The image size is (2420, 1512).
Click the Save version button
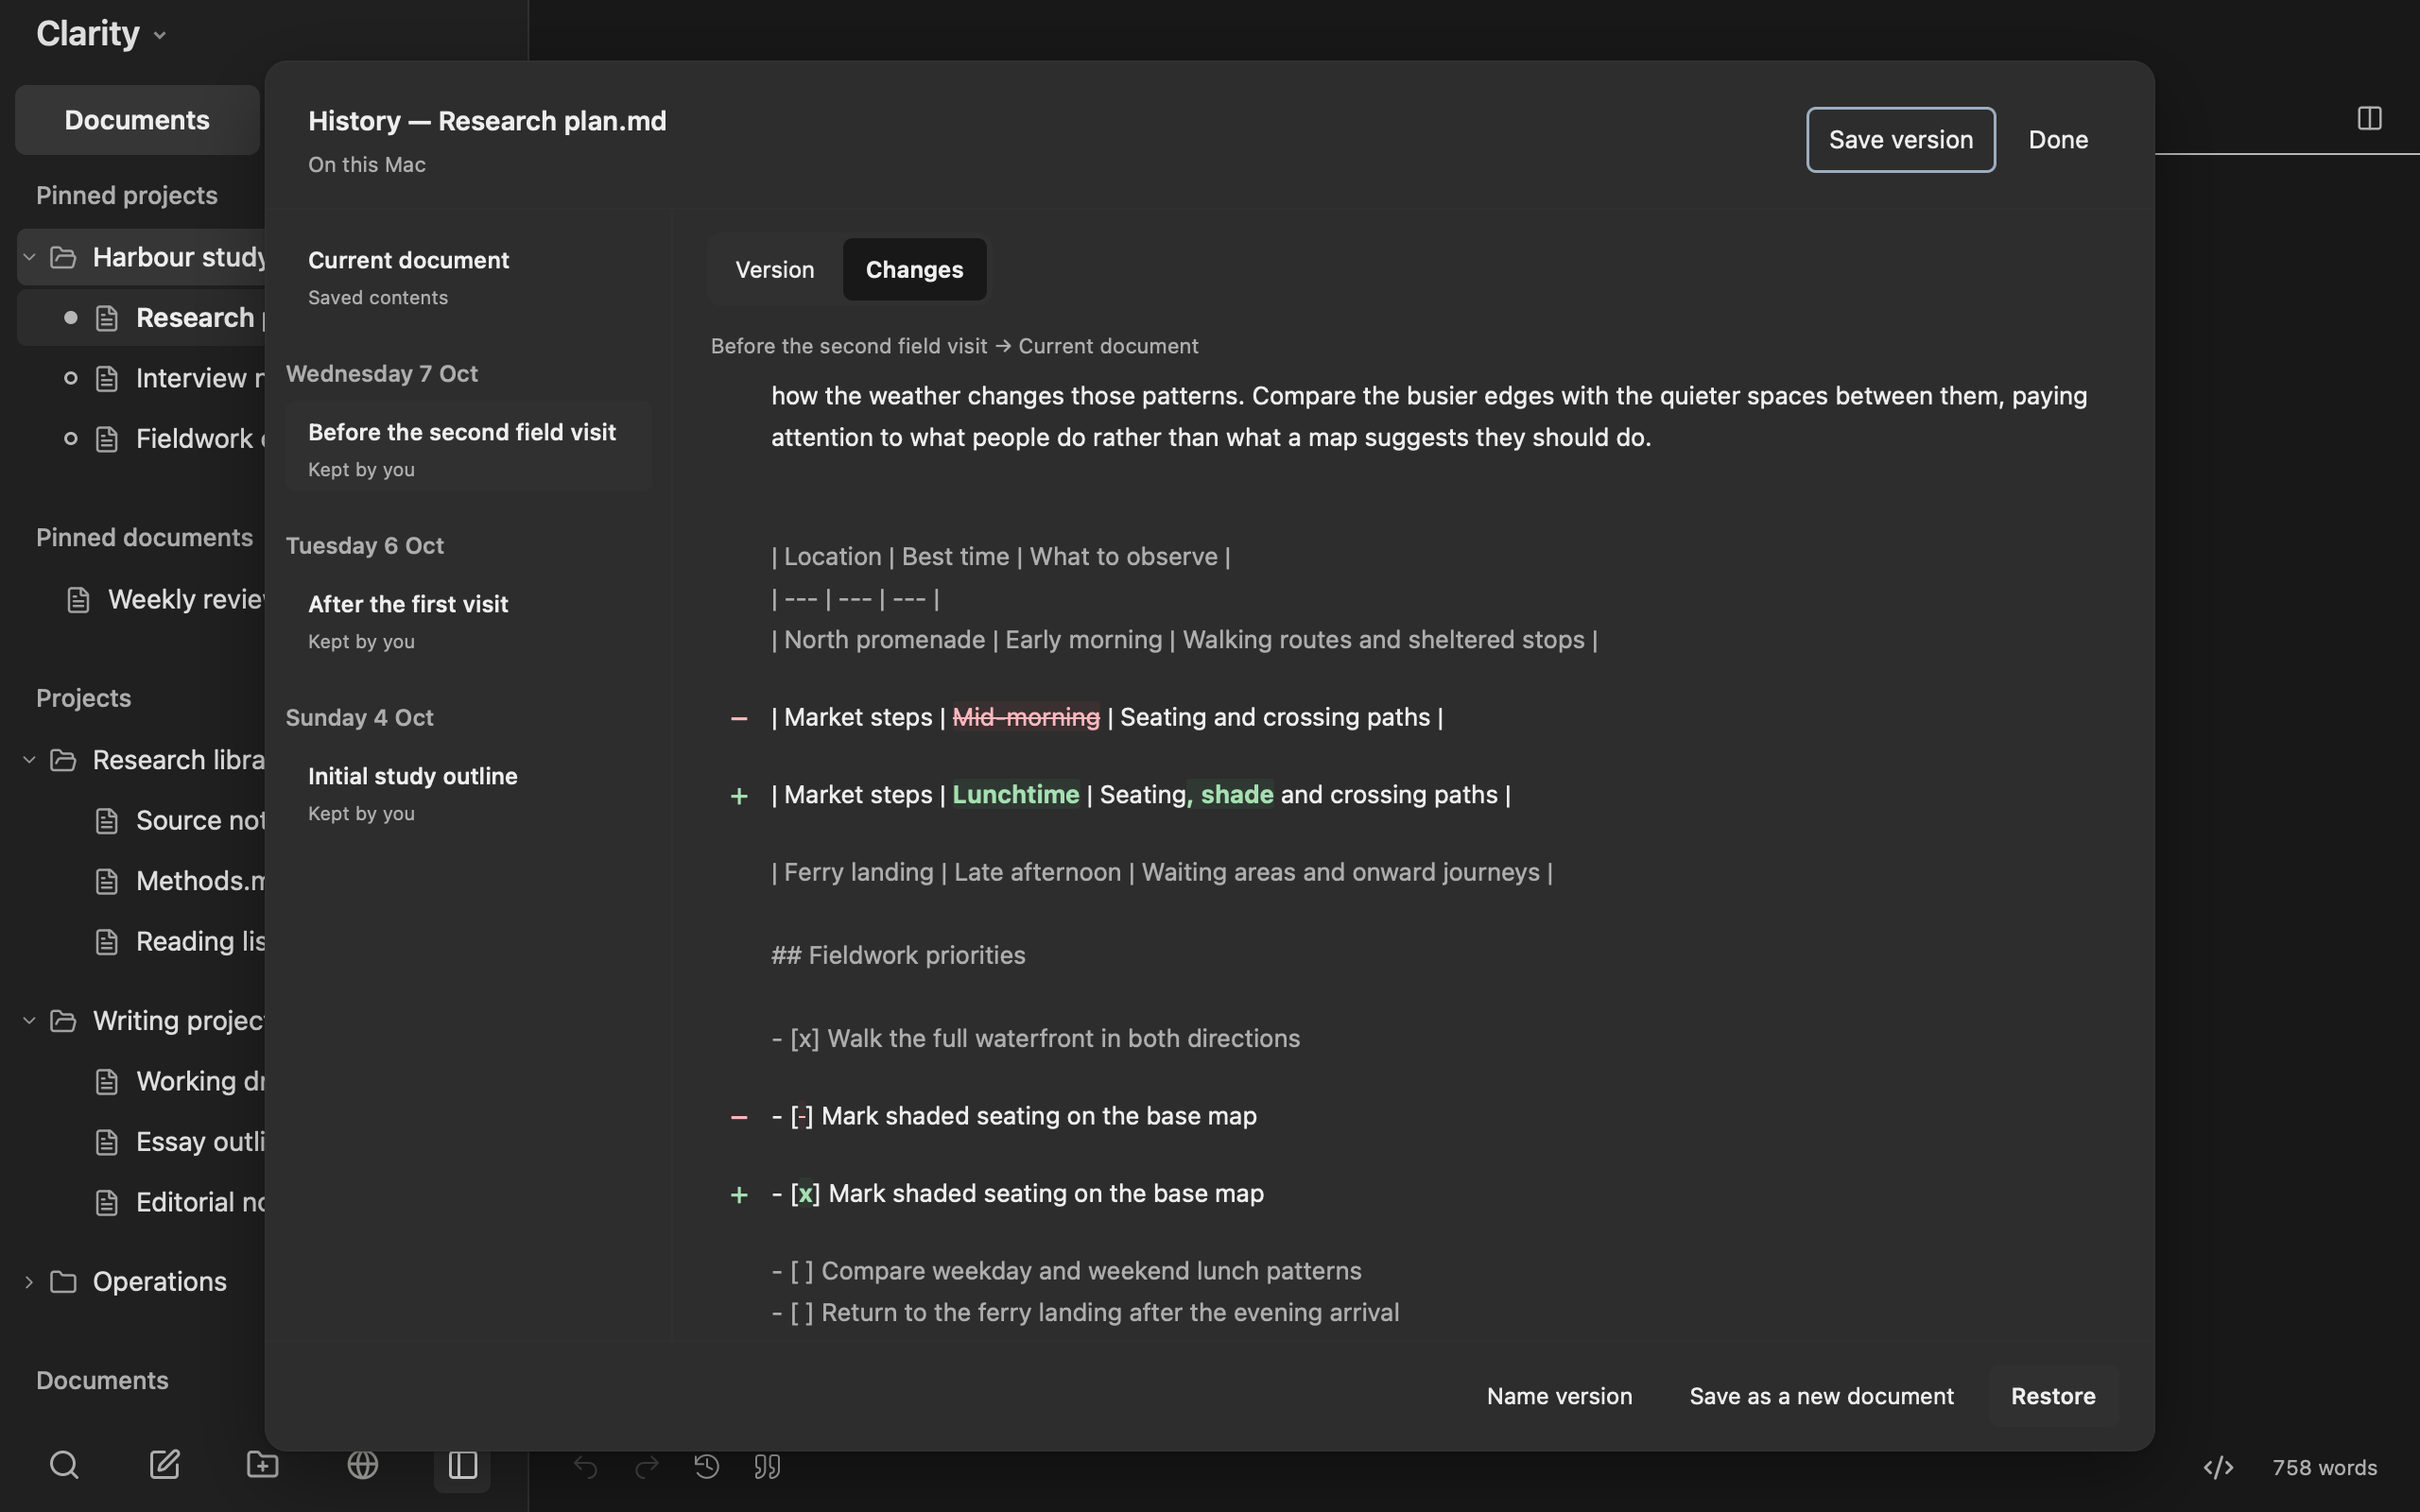pos(1900,140)
